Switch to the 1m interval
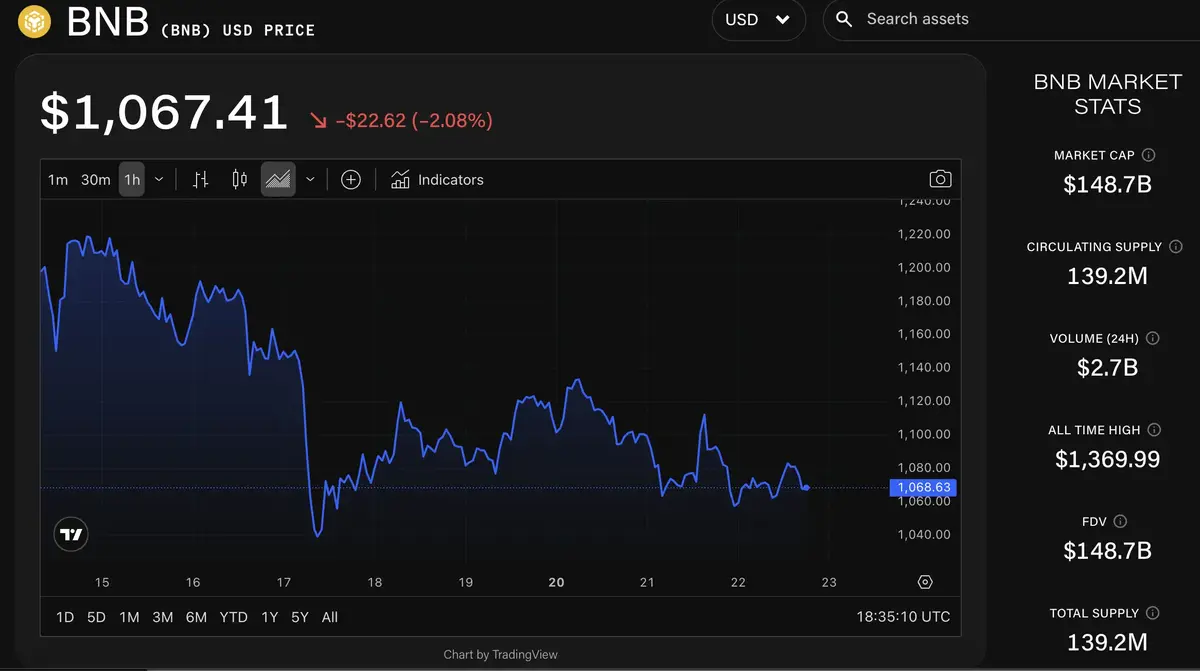Image resolution: width=1200 pixels, height=671 pixels. click(x=58, y=180)
